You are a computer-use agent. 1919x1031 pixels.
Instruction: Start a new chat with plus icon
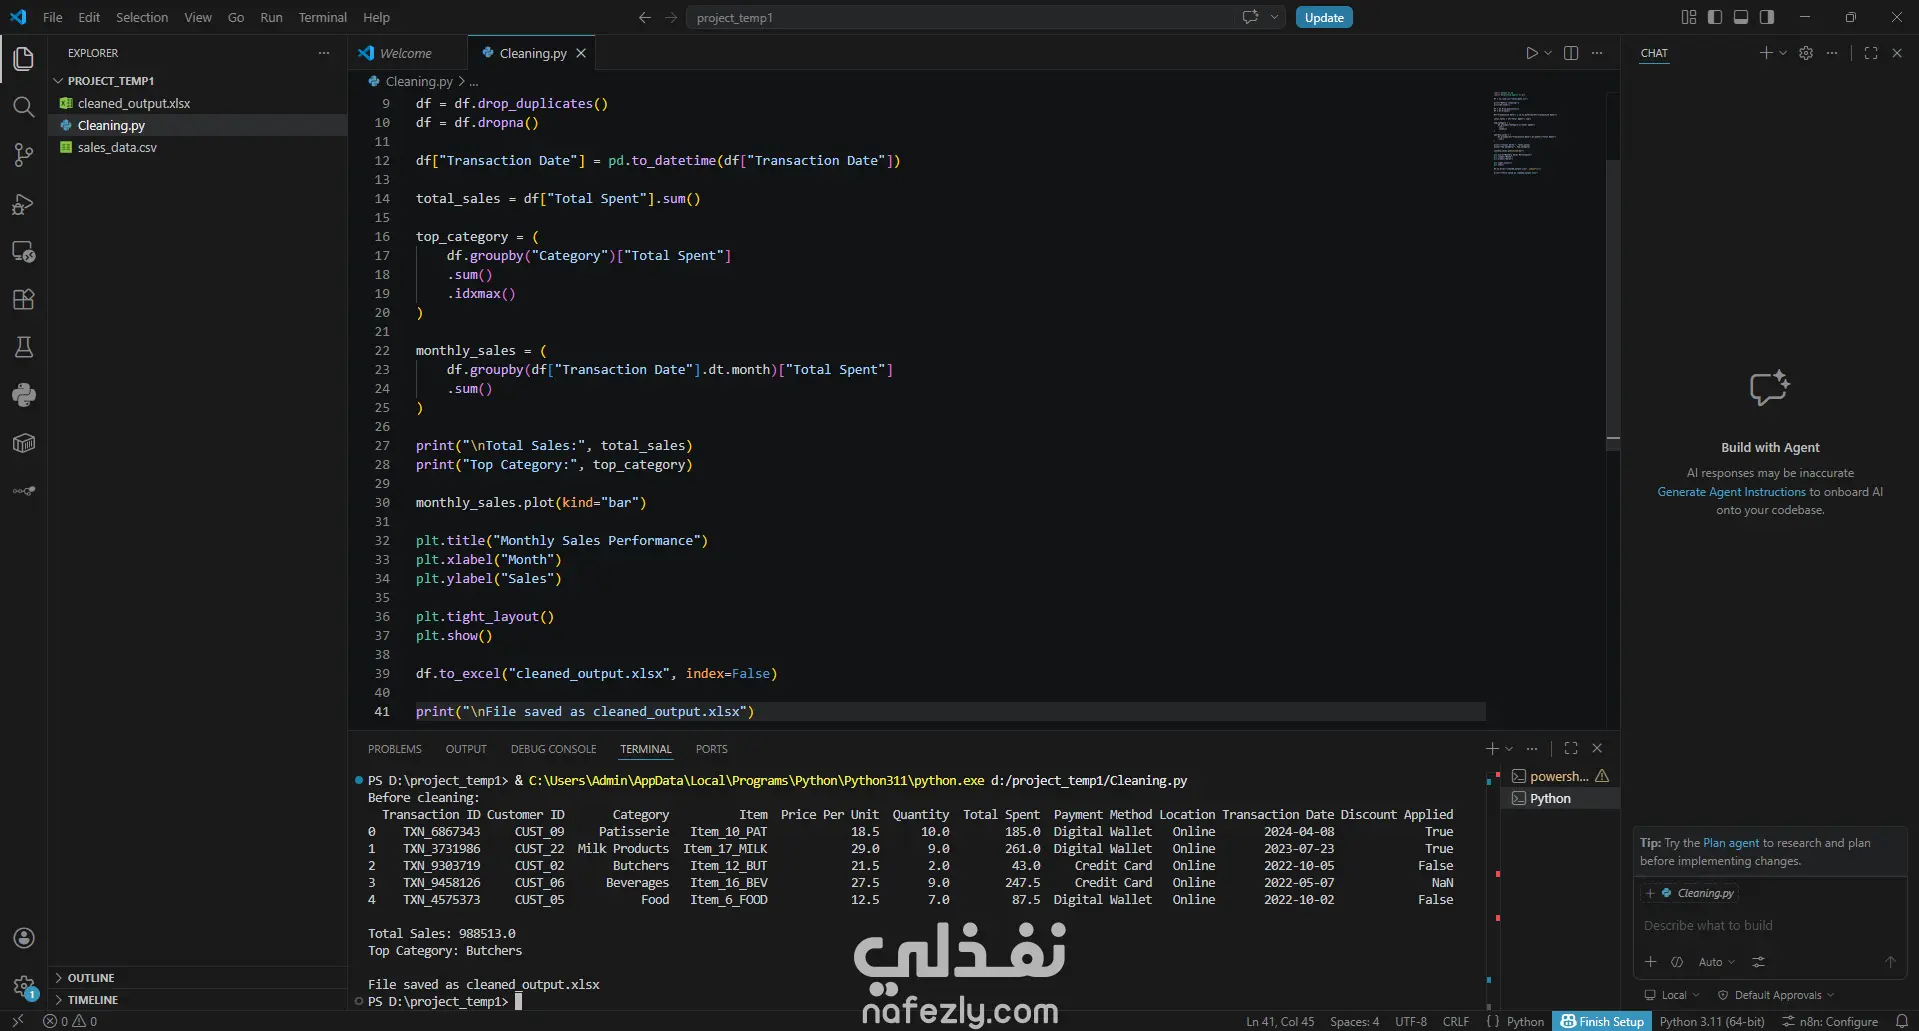pyautogui.click(x=1766, y=53)
